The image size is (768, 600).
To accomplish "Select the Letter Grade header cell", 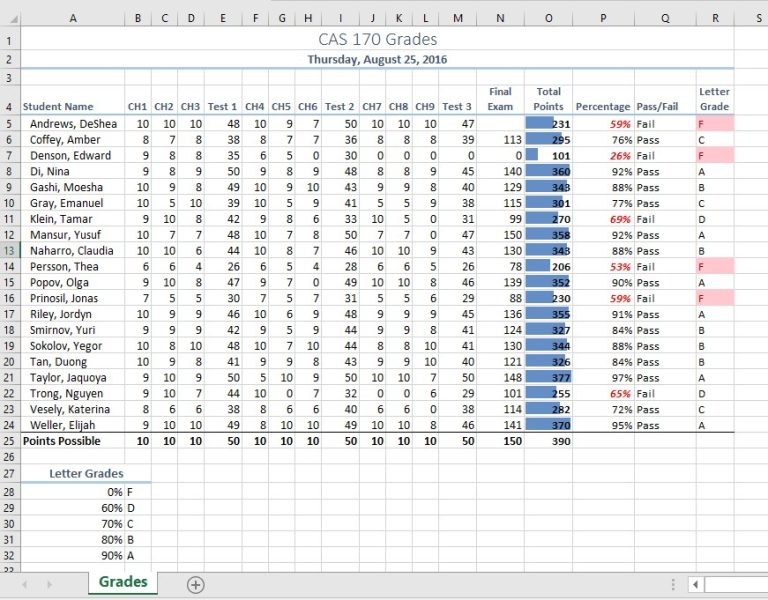I will (x=715, y=100).
